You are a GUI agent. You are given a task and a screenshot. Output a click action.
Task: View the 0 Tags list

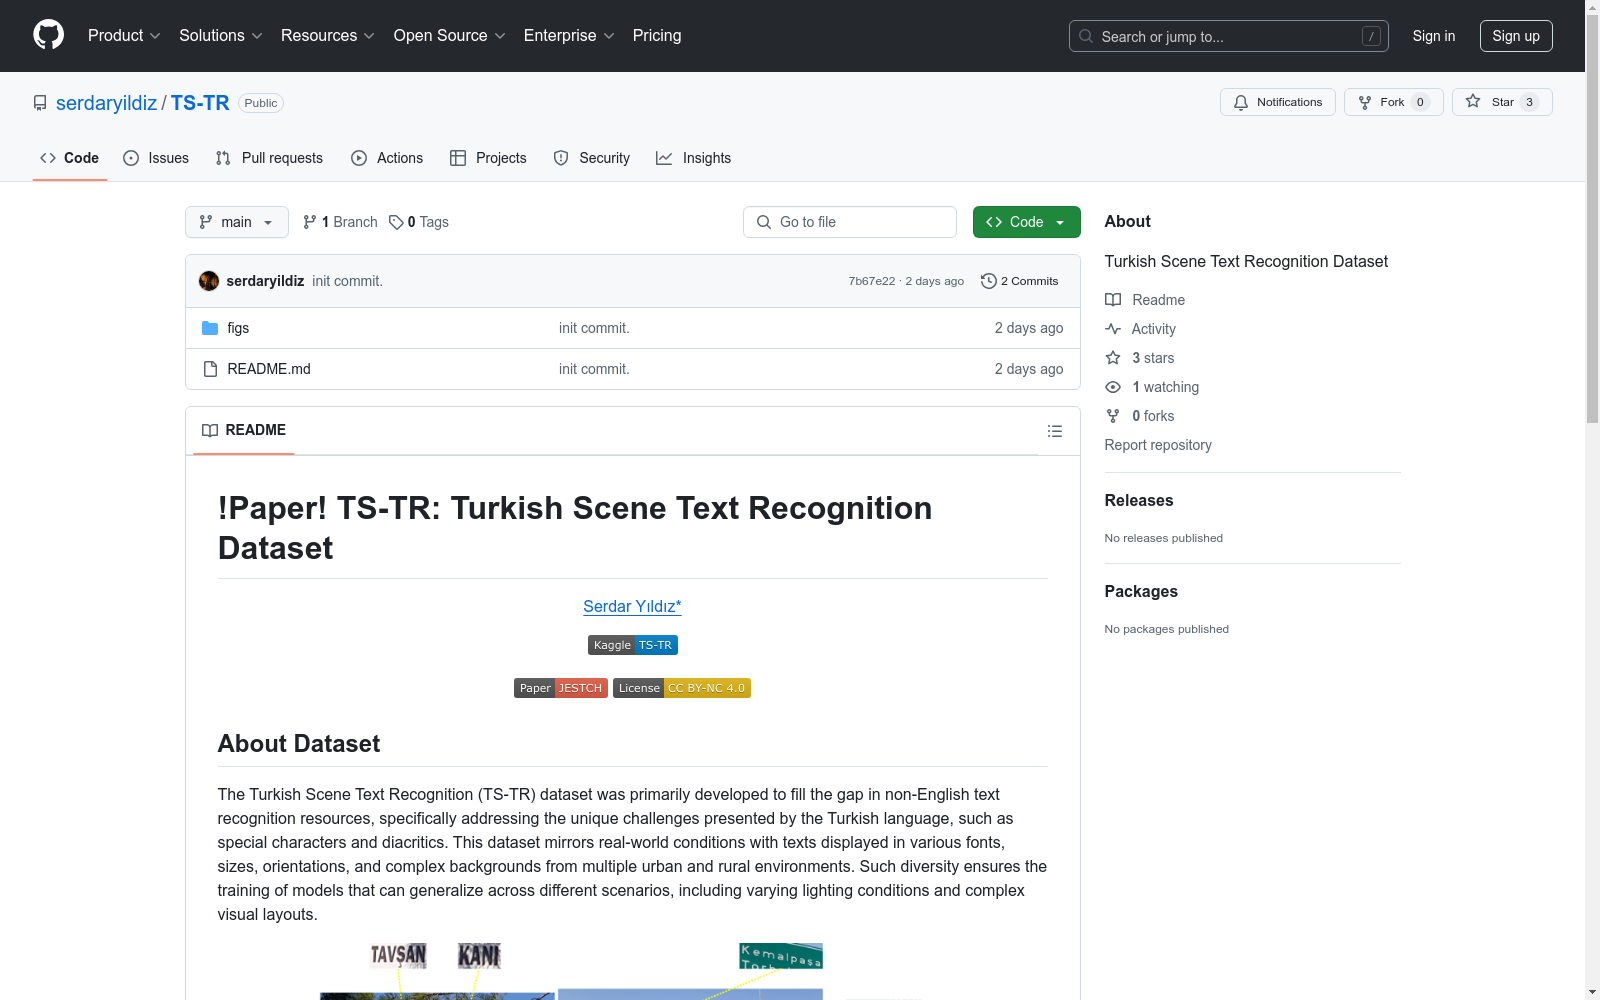419,222
